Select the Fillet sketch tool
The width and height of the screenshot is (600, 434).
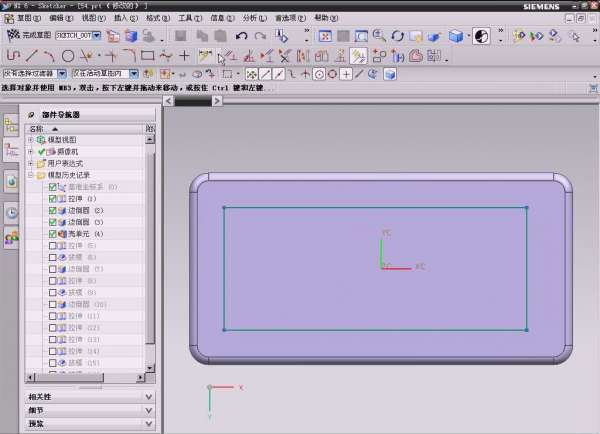129,56
